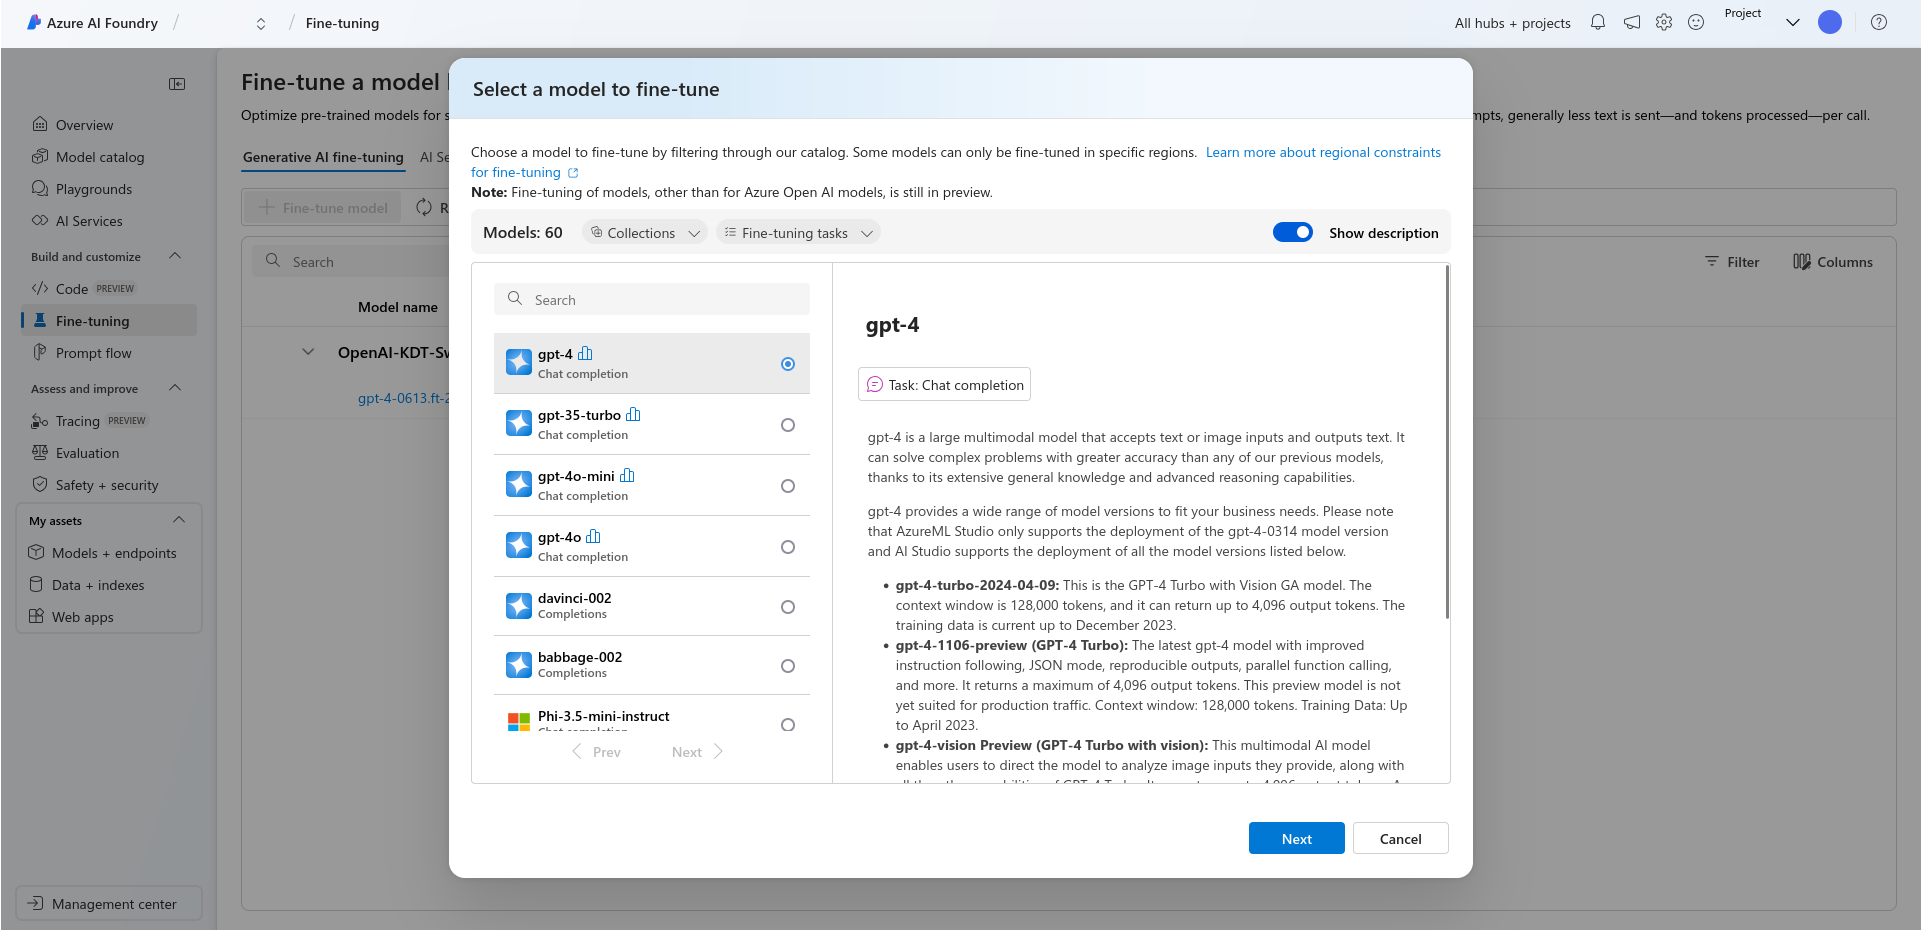Click the Task: Chat completion tag
The height and width of the screenshot is (930, 1922).
click(x=944, y=384)
